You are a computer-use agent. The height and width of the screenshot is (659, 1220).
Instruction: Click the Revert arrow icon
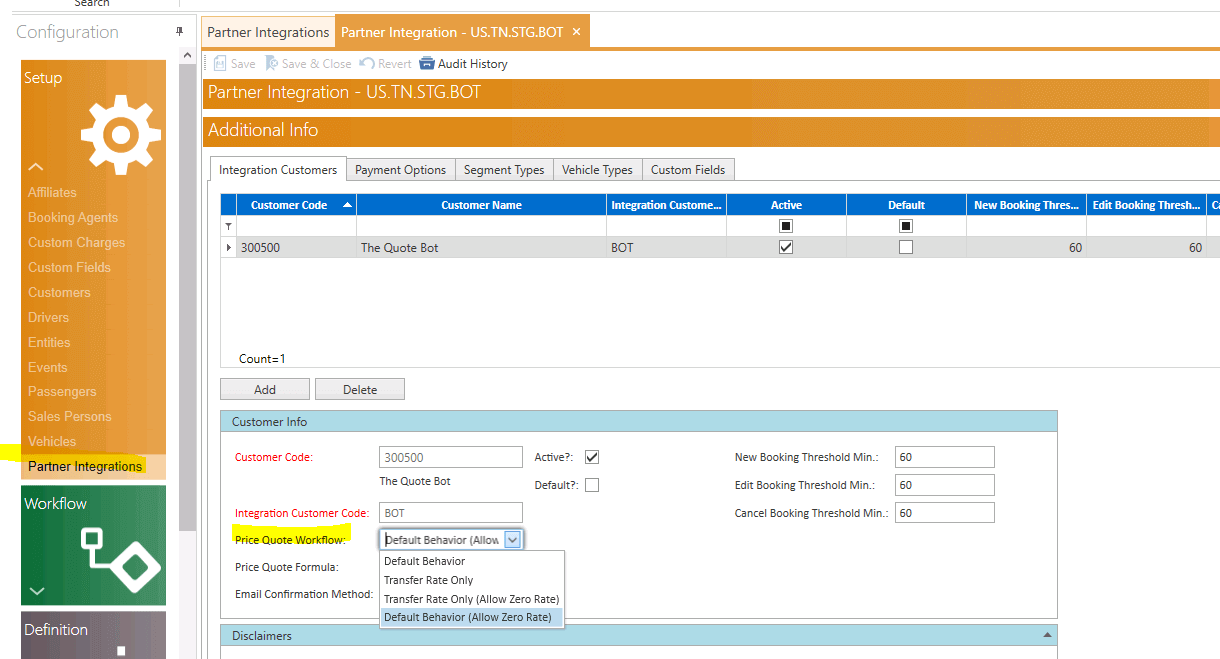coord(367,64)
